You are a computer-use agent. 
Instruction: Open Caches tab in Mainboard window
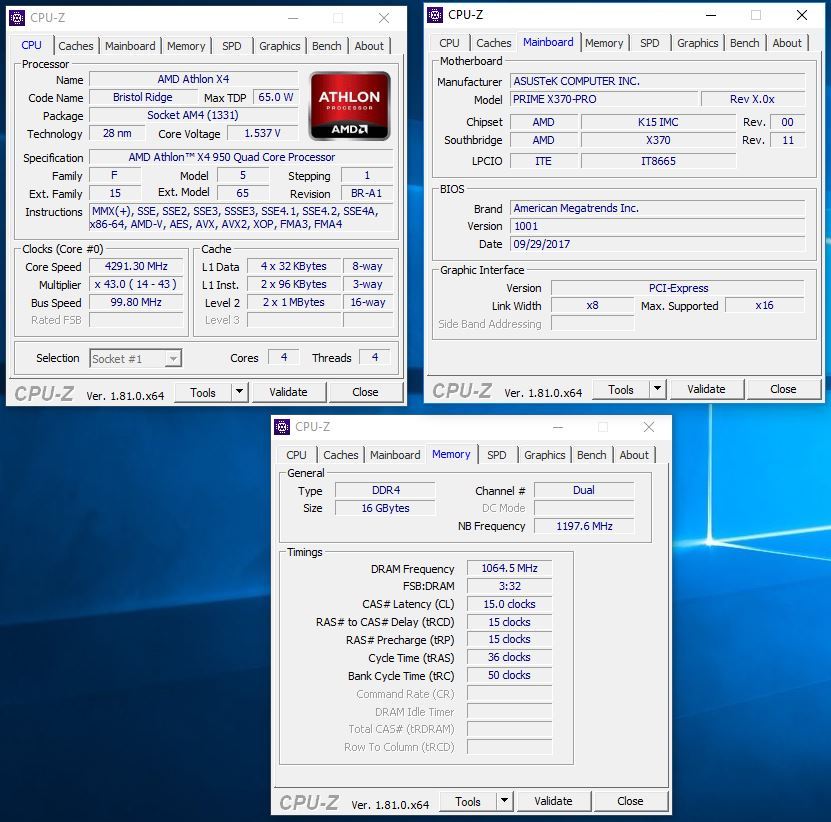click(493, 43)
